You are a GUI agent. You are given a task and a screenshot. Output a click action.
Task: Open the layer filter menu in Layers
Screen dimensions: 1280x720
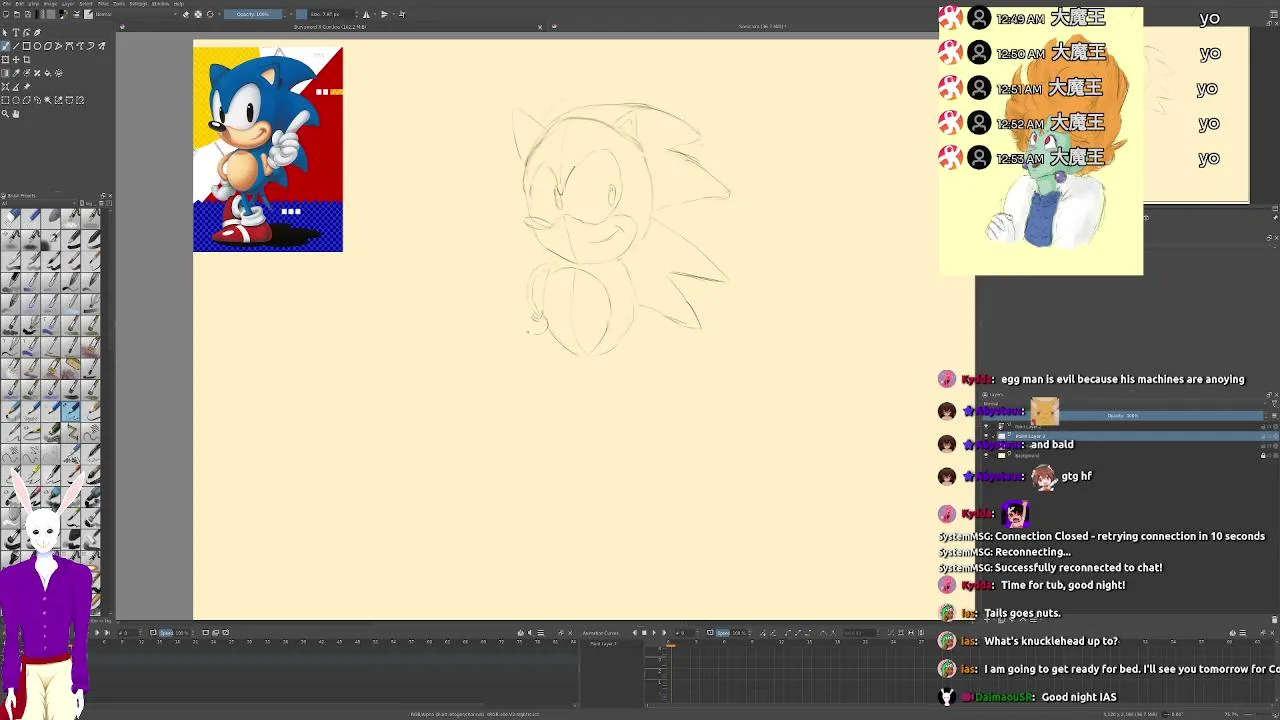pos(1275,404)
